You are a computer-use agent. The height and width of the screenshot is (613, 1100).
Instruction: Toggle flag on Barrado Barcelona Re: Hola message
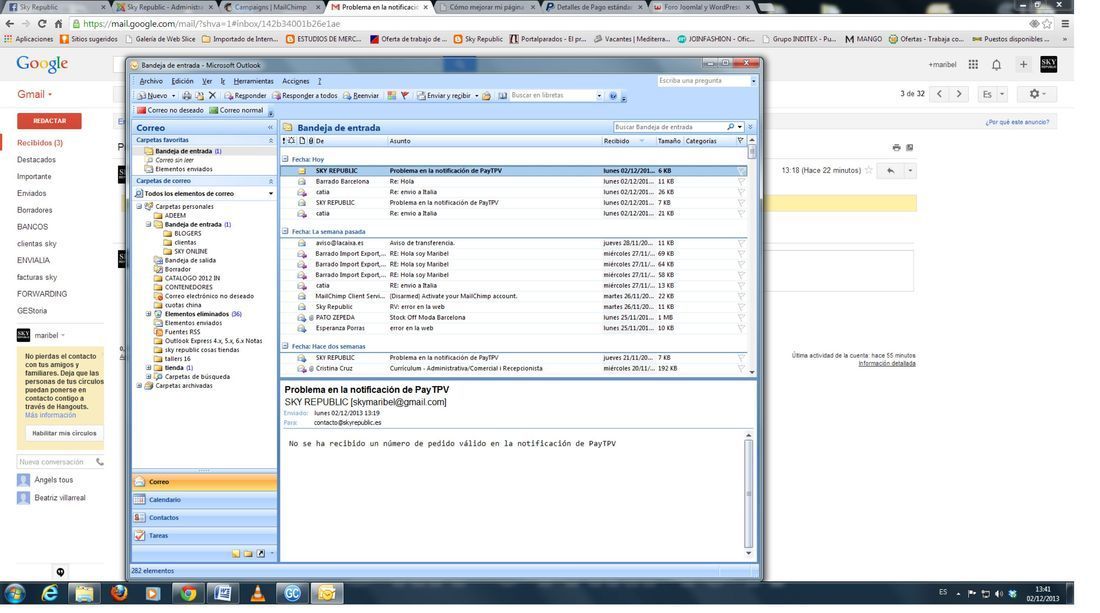click(x=741, y=182)
